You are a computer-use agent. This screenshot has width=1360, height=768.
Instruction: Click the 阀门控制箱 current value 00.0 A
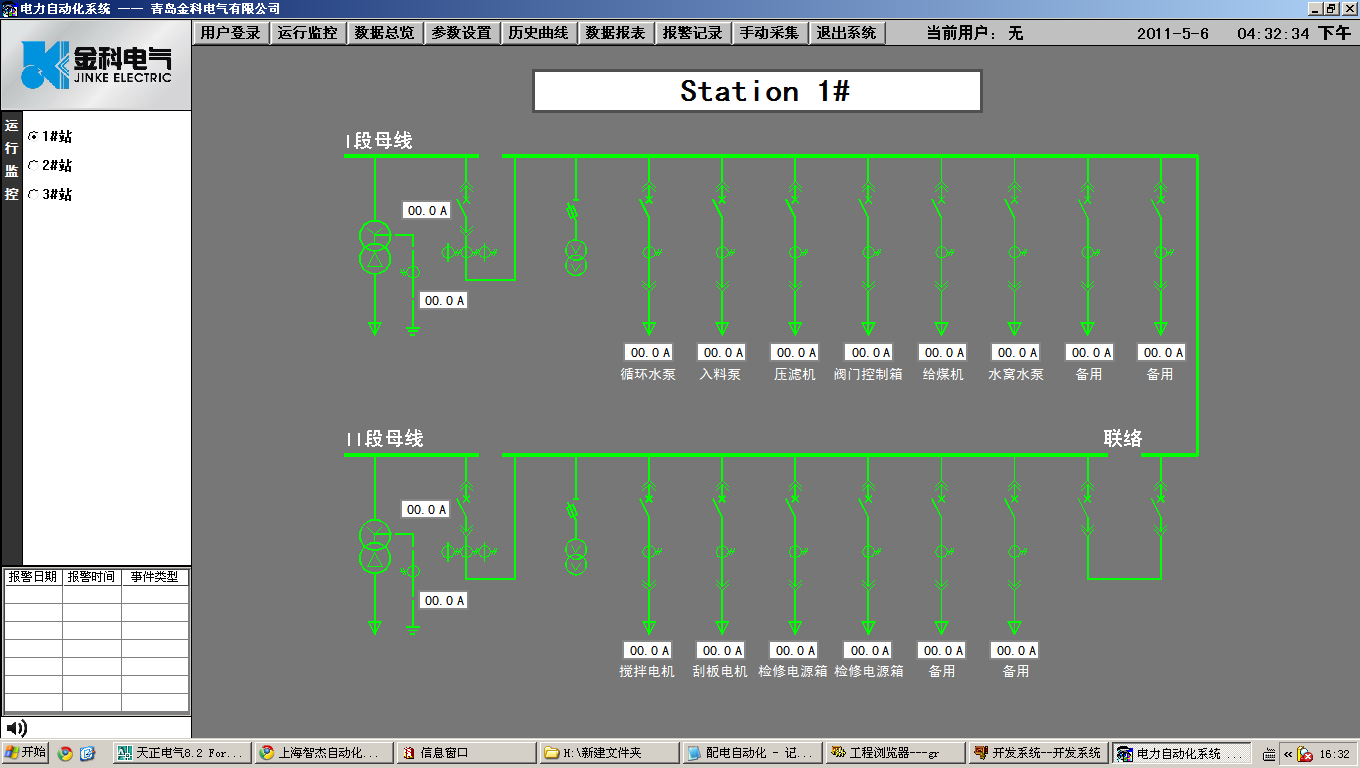coord(868,352)
